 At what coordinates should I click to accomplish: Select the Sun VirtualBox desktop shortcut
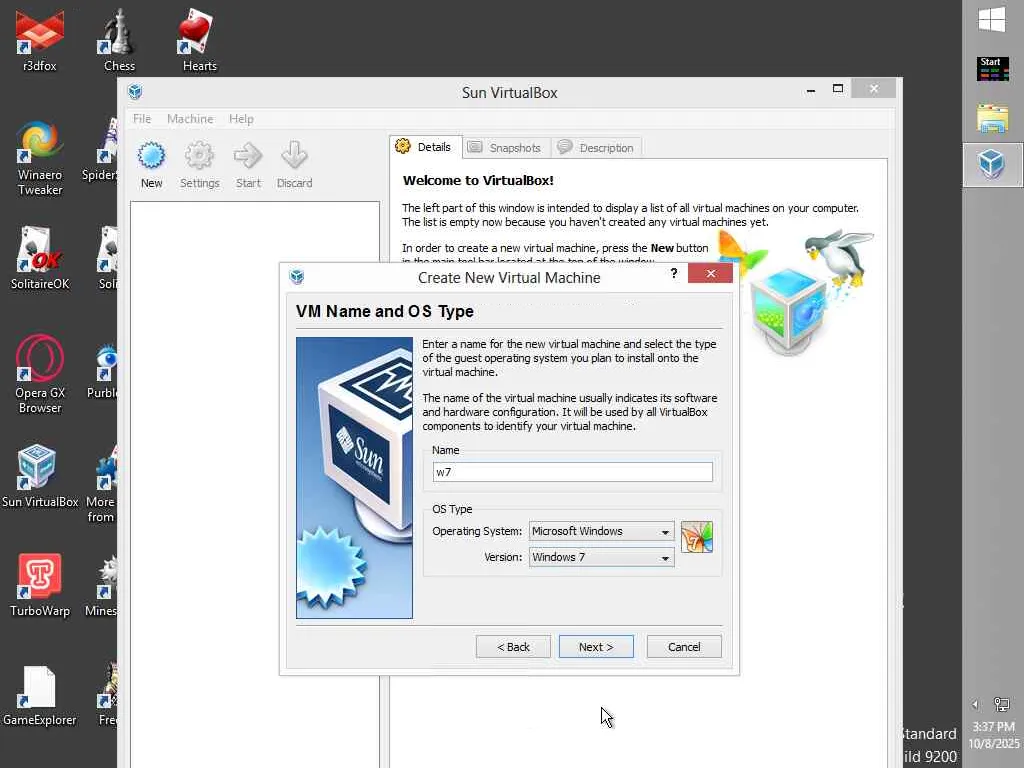tap(40, 475)
